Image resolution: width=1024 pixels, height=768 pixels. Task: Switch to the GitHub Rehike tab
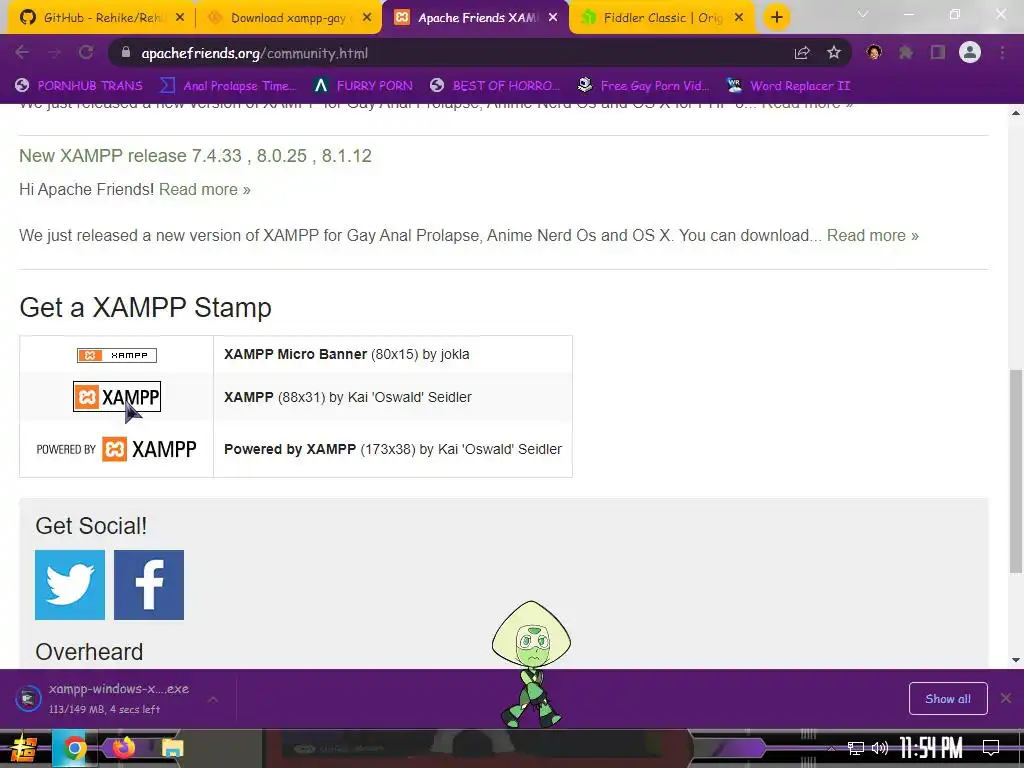[x=98, y=18]
